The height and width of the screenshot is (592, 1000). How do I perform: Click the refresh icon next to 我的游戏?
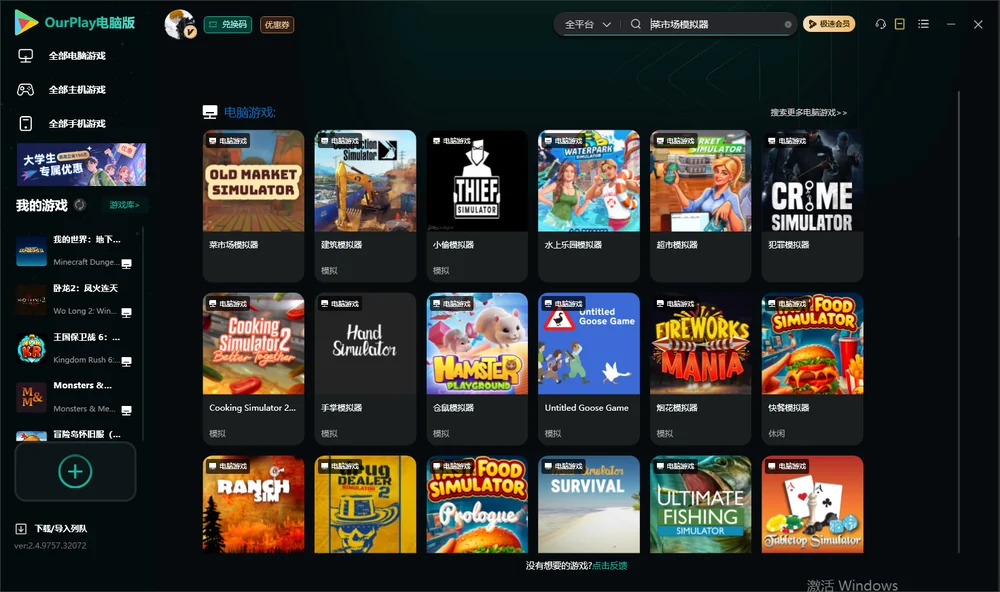coord(80,205)
